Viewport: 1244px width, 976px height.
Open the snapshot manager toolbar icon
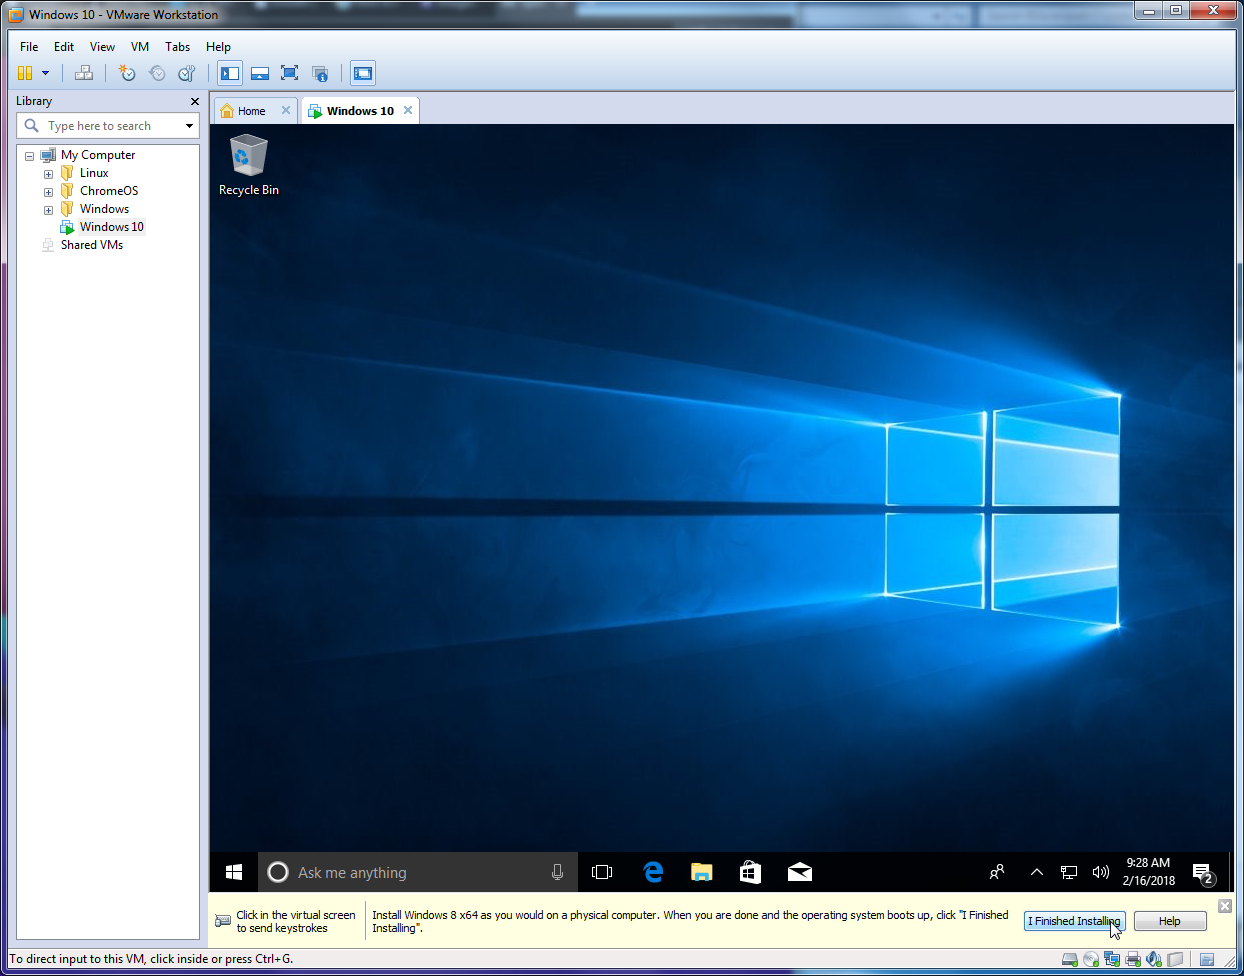click(187, 73)
